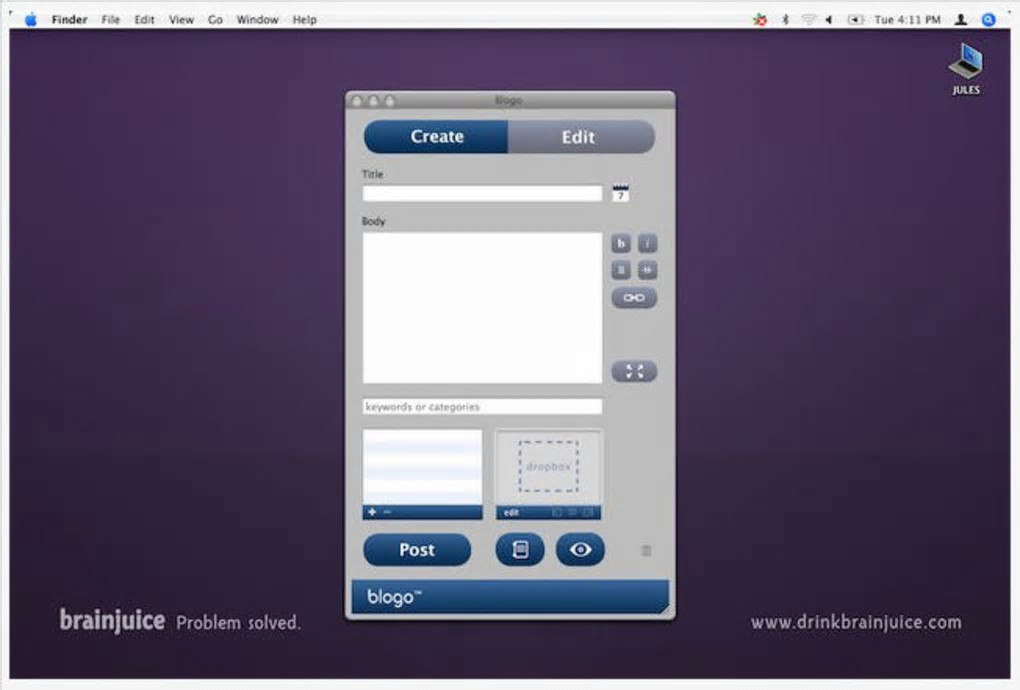
Task: Click the dashed dropbox image area
Action: point(548,466)
